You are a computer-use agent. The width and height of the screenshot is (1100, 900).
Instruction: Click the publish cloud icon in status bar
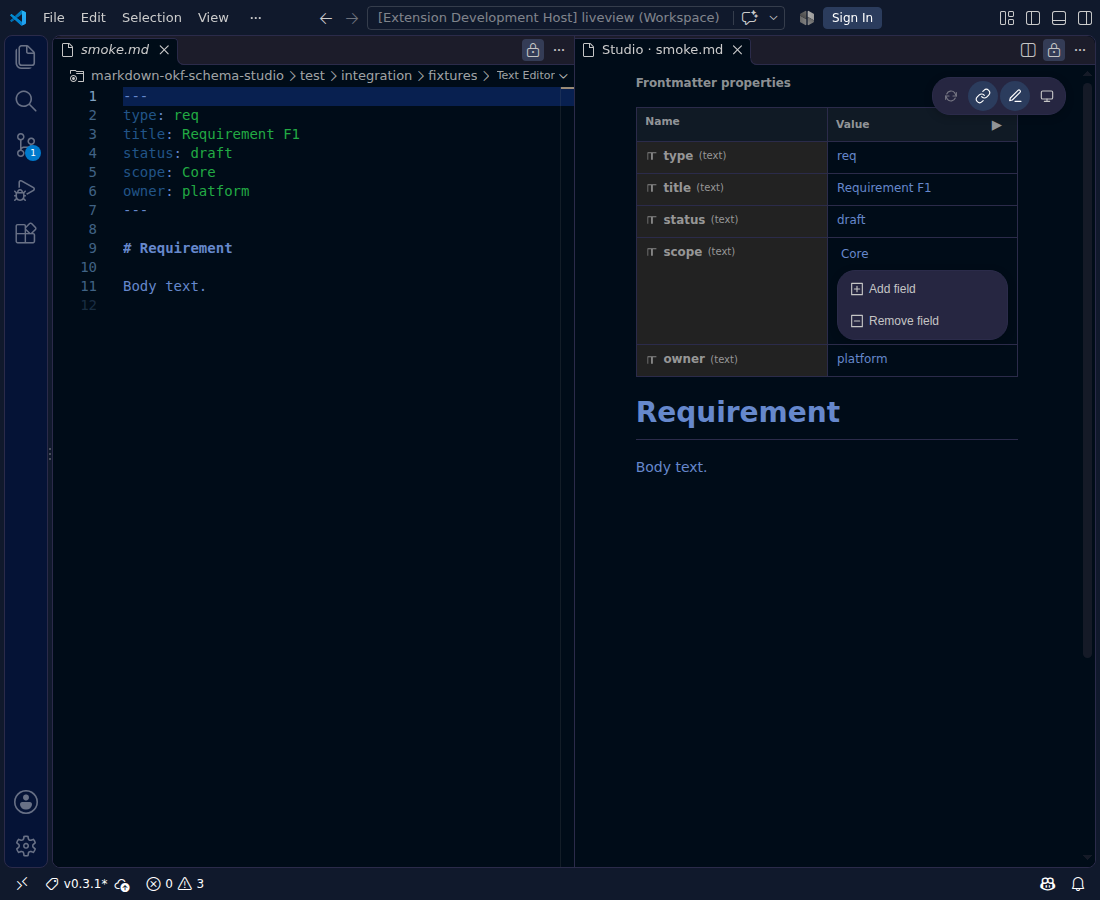122,884
